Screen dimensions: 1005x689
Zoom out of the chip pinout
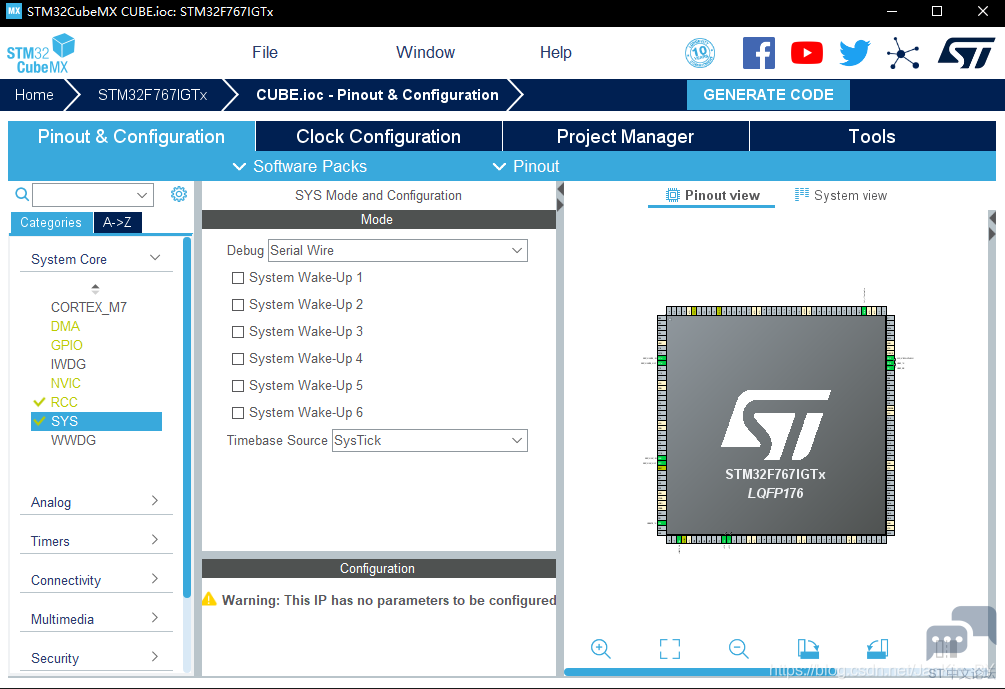[x=738, y=649]
